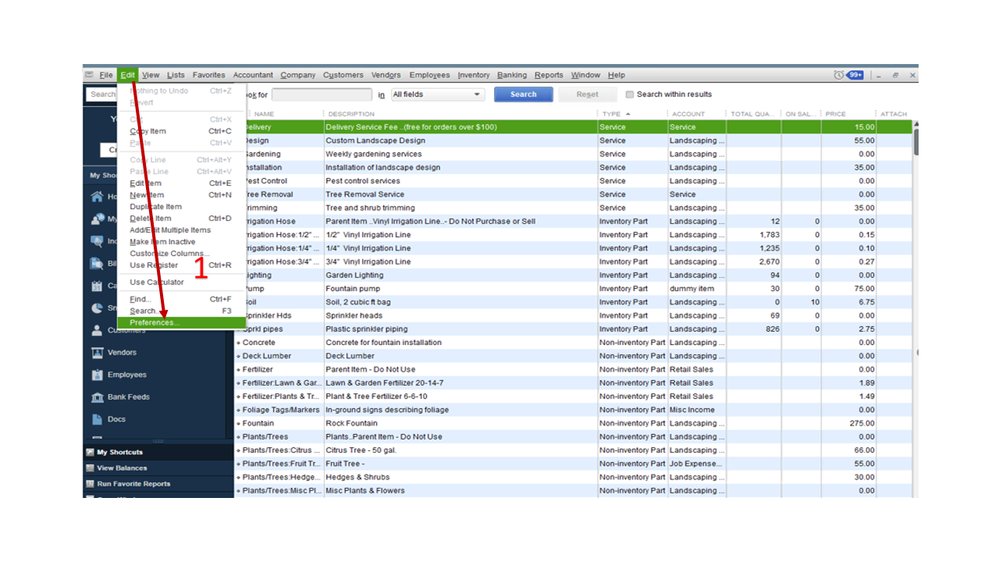Click the View Balances panel icon
The width and height of the screenshot is (999, 562).
pos(90,468)
